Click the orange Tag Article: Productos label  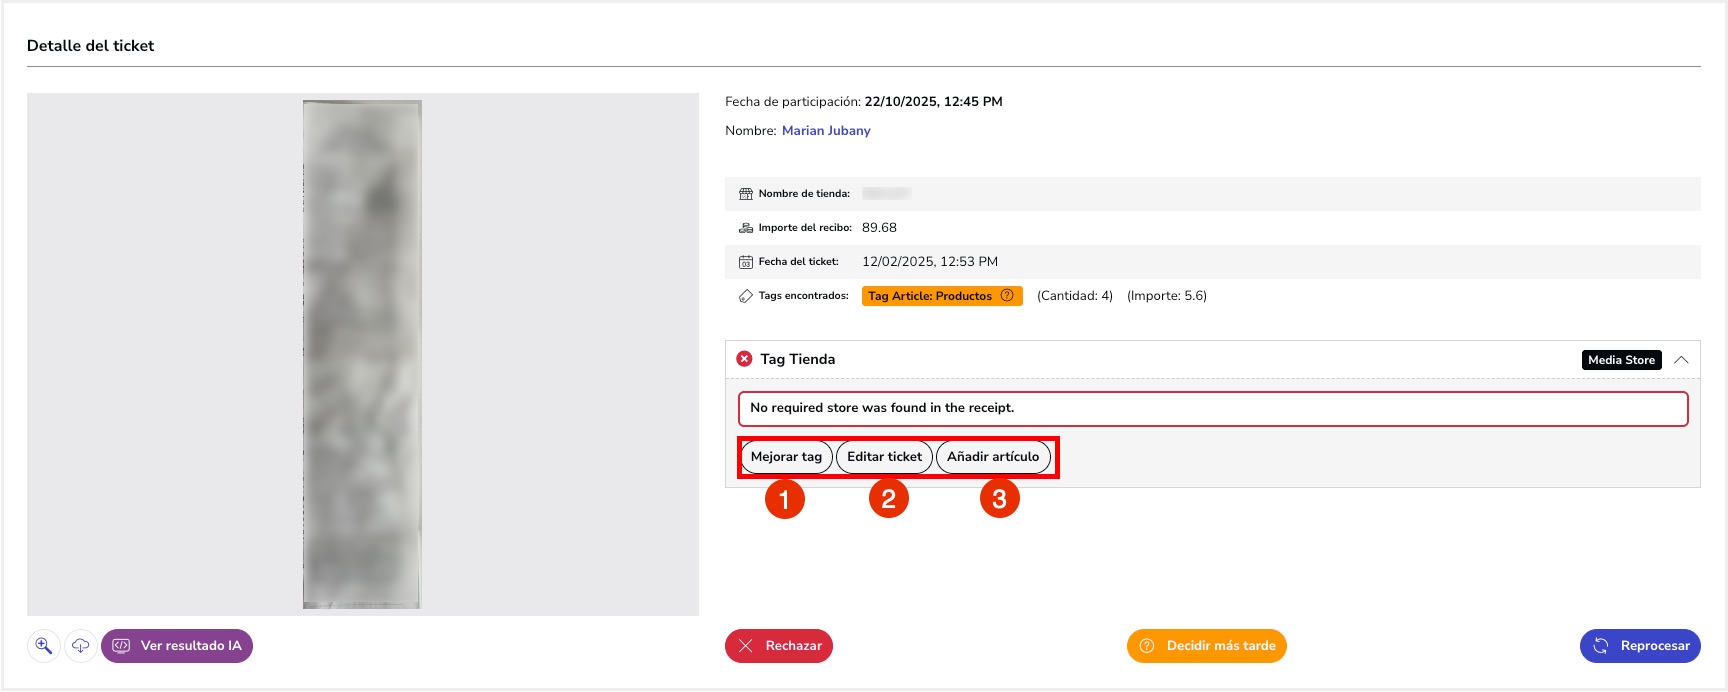(930, 296)
